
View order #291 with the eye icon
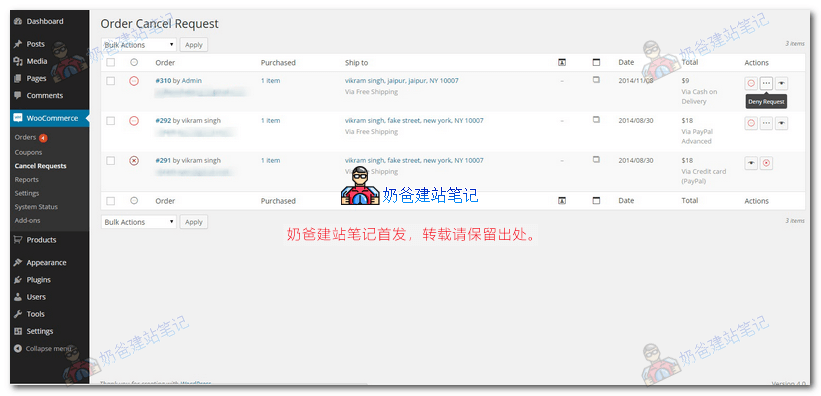(751, 163)
